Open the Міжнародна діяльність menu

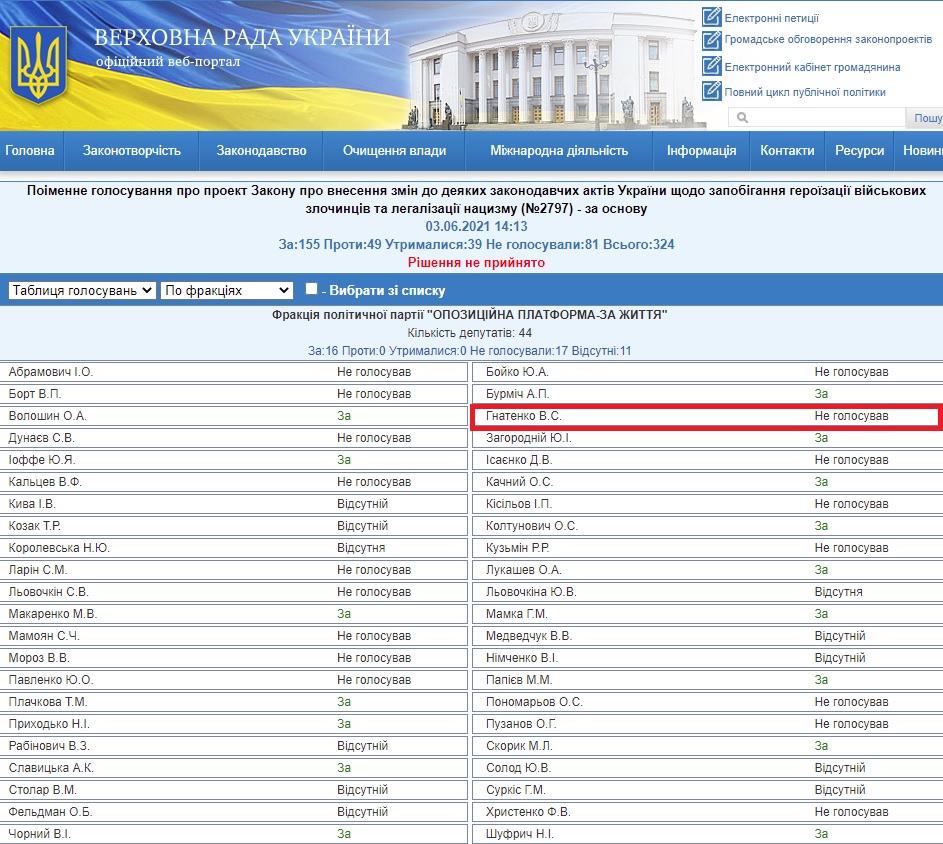[x=559, y=151]
